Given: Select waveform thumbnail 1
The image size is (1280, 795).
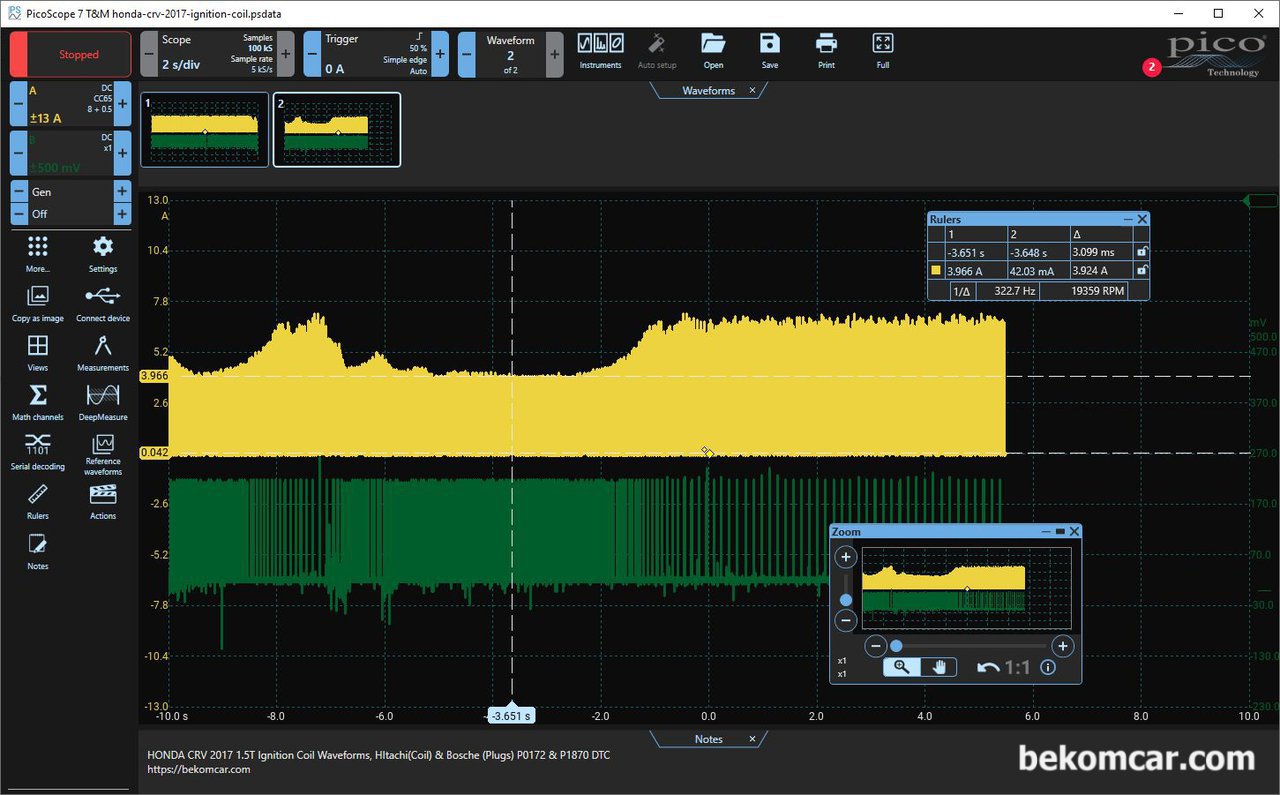Looking at the screenshot, I should pos(205,130).
